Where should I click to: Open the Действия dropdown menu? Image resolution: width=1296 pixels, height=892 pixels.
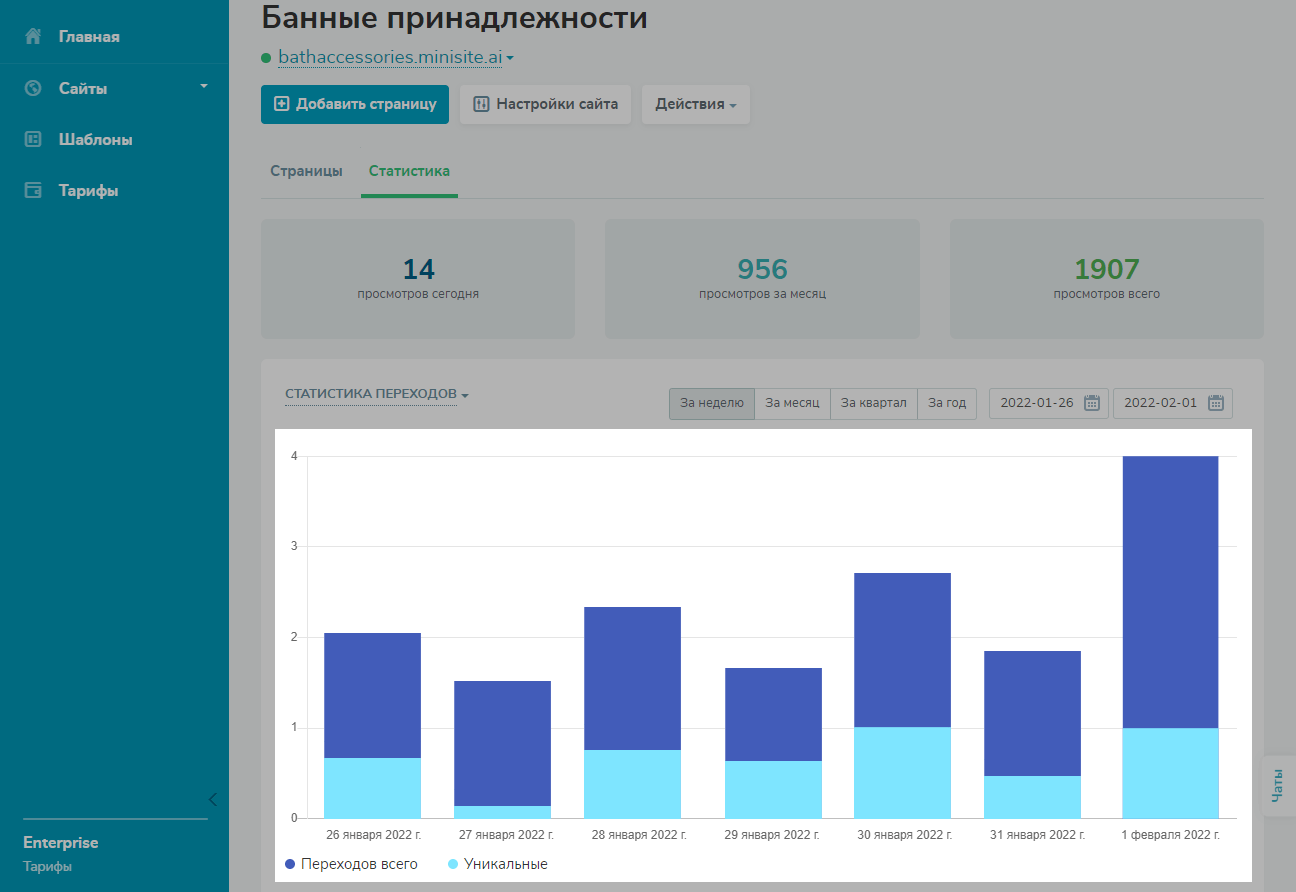point(695,104)
